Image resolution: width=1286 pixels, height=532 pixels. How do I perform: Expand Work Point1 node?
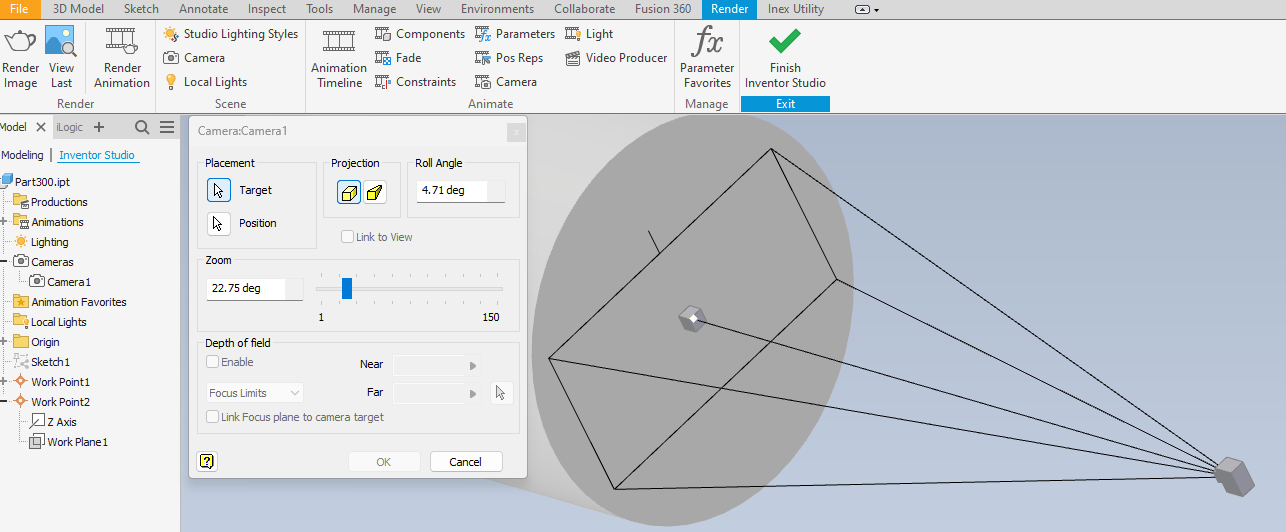[x=4, y=382]
